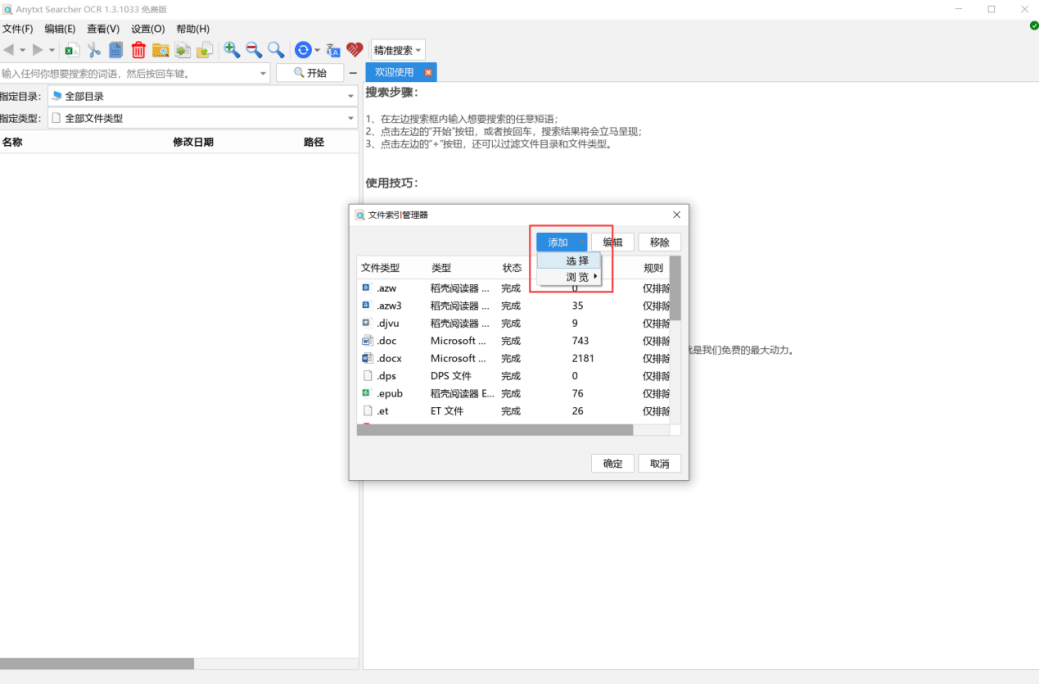
Task: Select the .djvu file type row
Action: coord(514,323)
